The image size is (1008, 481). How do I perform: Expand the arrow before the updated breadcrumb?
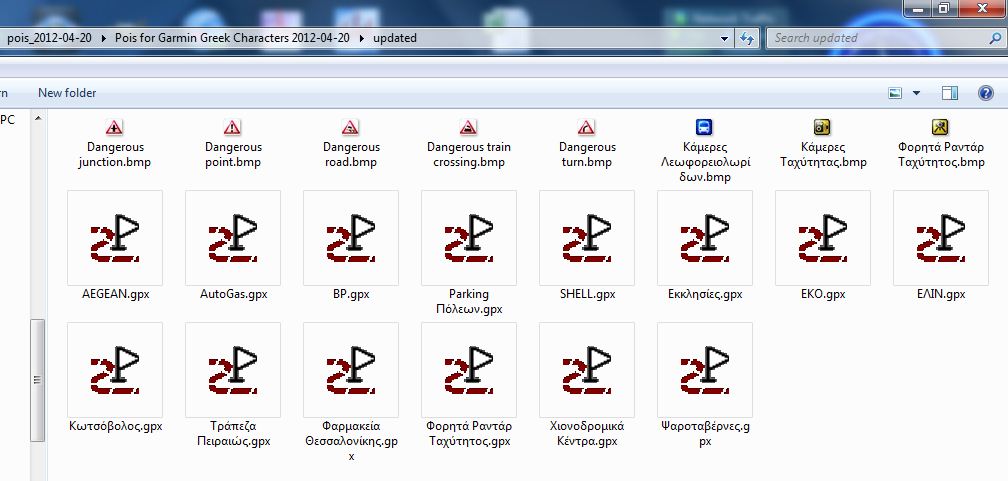tap(361, 38)
